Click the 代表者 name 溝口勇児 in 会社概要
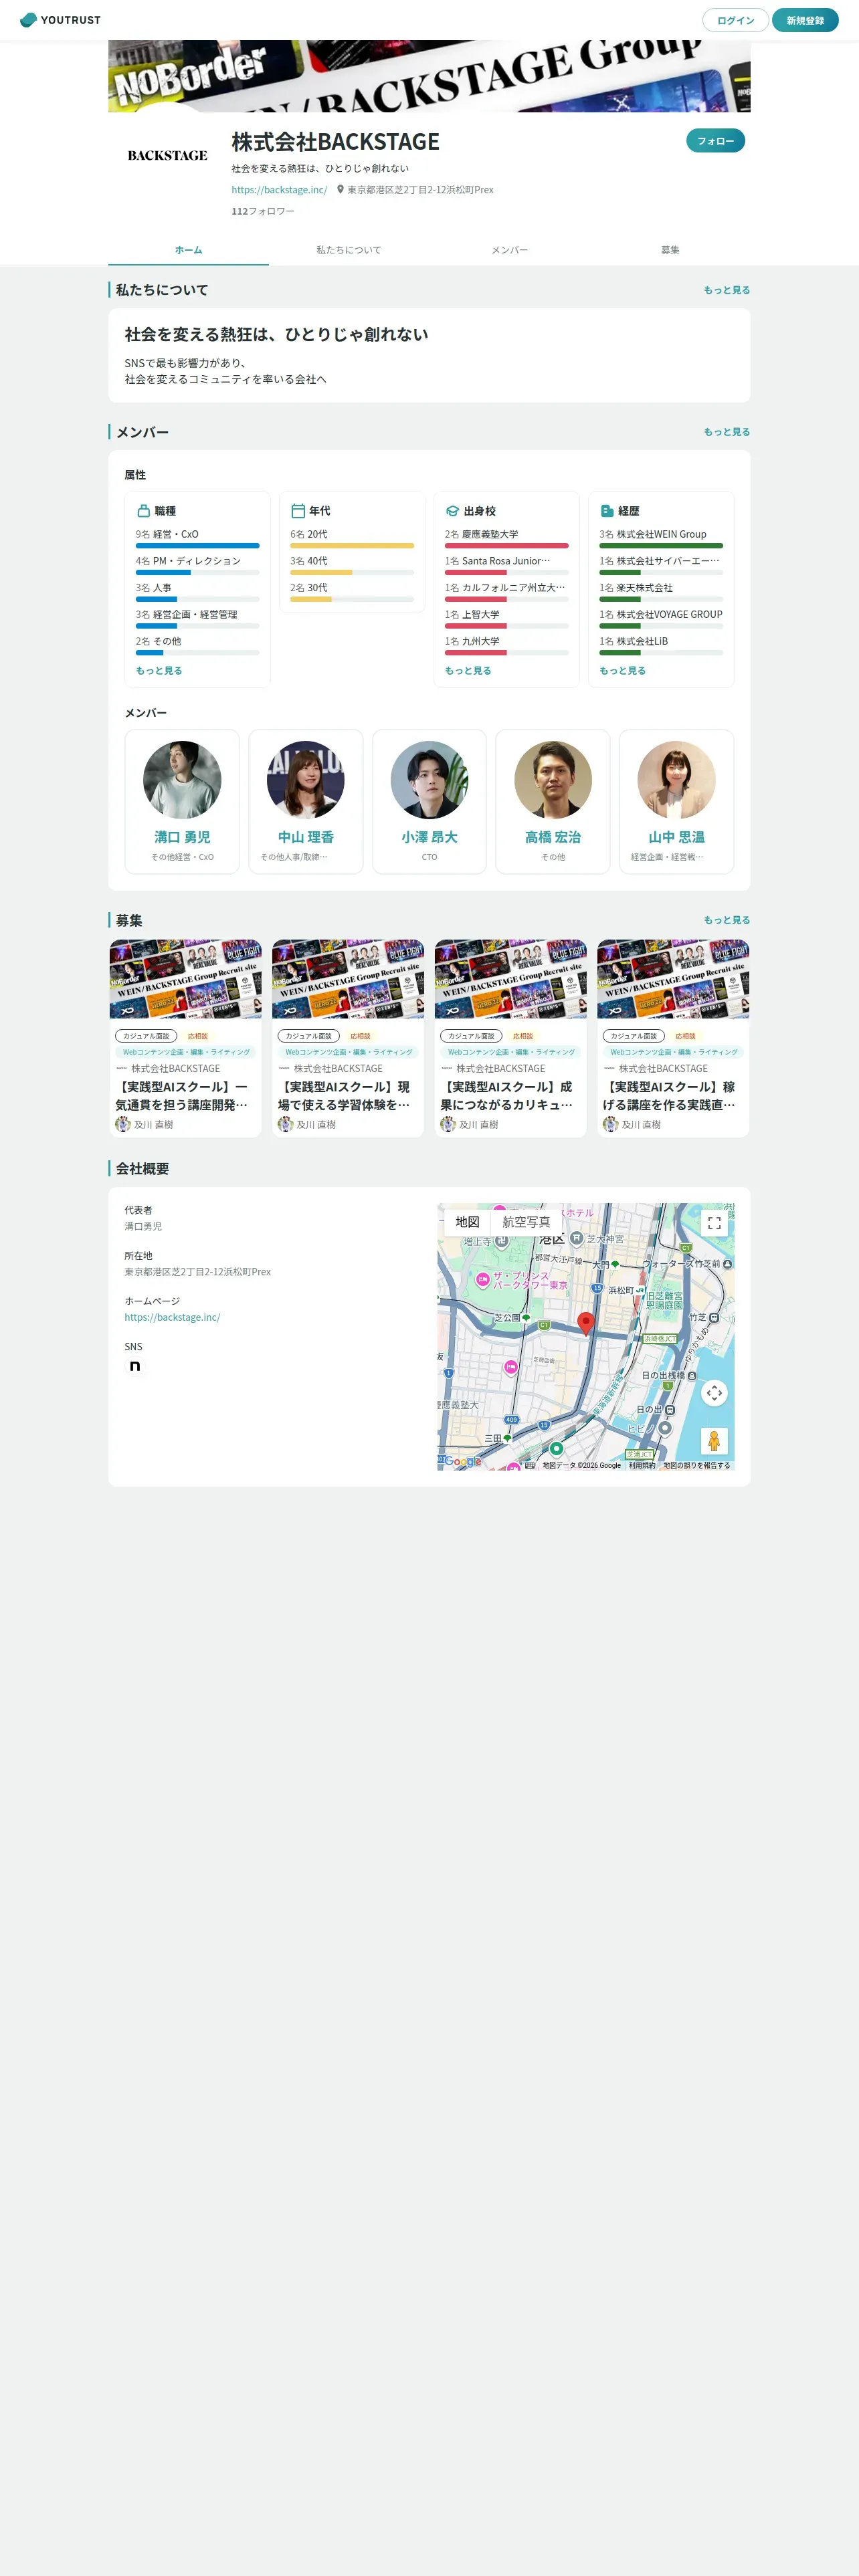The image size is (859, 2576). (143, 1227)
